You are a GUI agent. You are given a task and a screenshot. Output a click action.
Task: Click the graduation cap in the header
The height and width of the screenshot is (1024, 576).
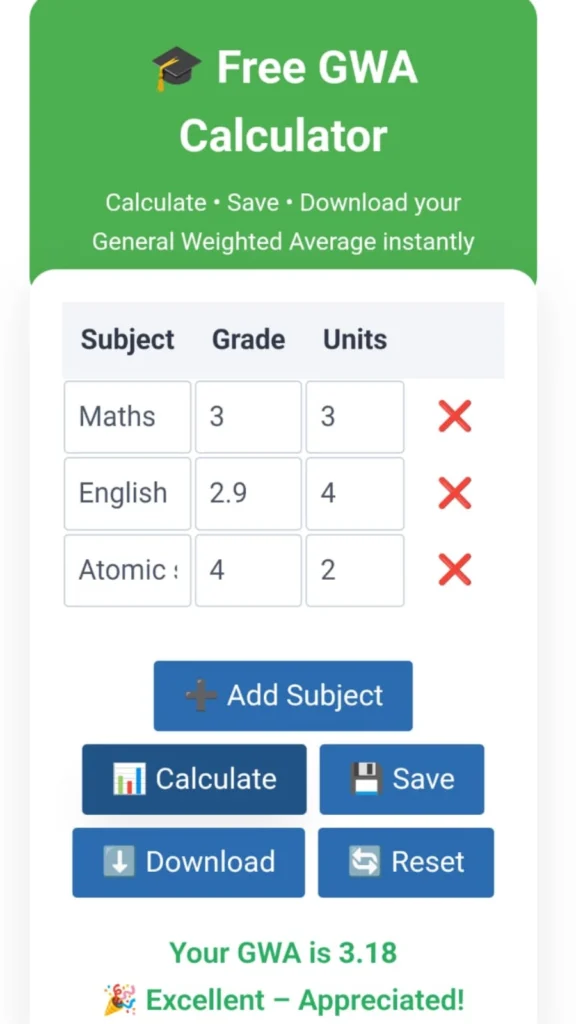click(176, 67)
